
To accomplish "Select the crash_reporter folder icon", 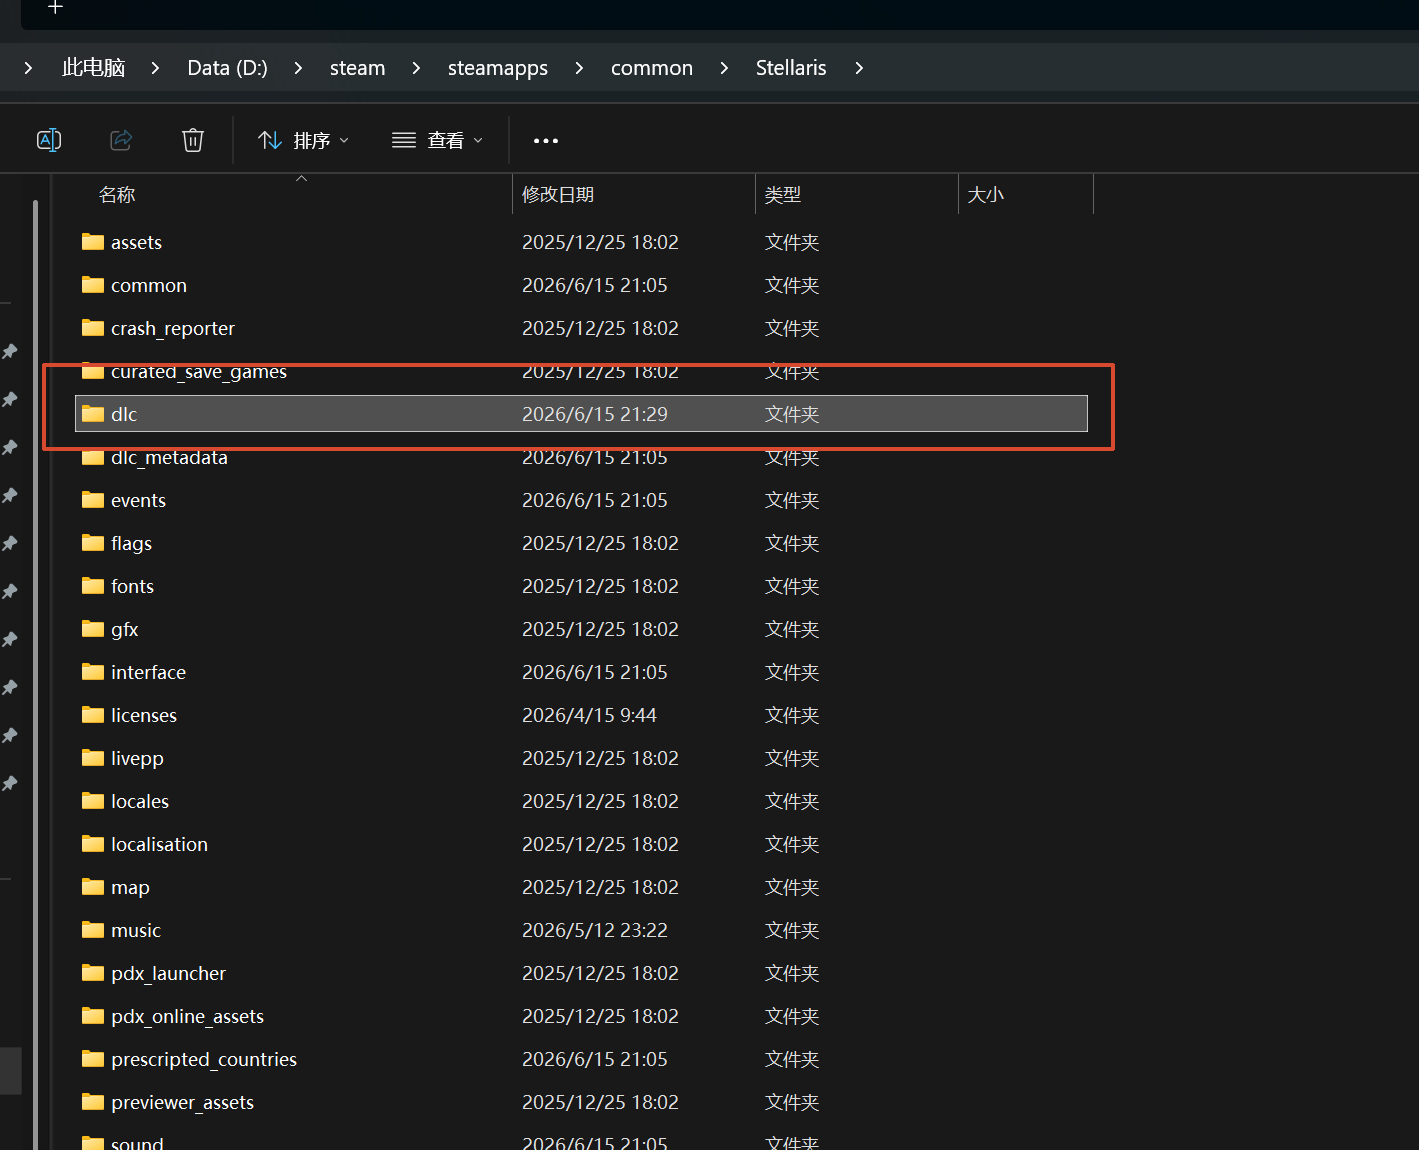I will 93,328.
